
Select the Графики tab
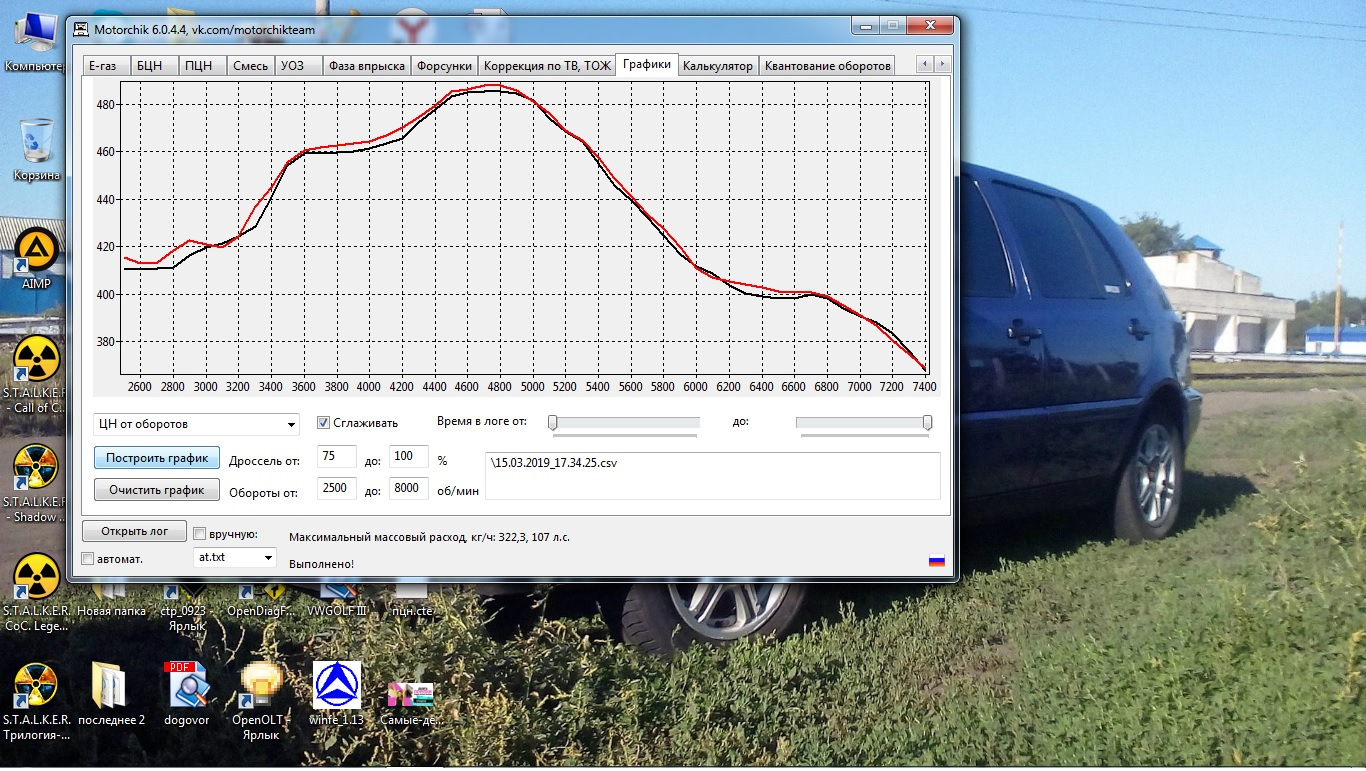647,64
